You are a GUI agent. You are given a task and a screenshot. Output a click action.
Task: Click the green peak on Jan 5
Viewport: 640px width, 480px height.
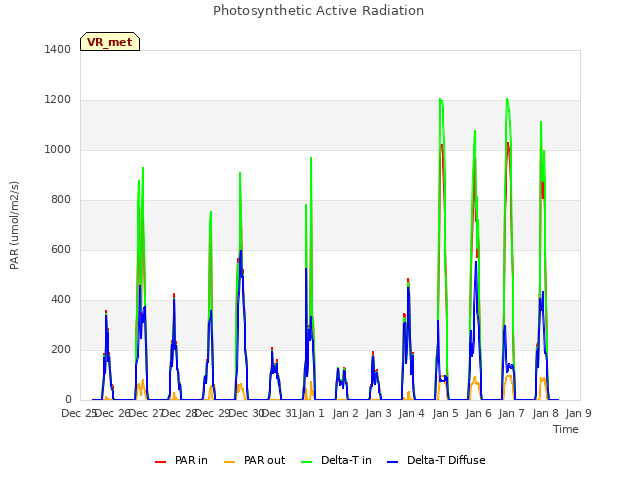440,99
